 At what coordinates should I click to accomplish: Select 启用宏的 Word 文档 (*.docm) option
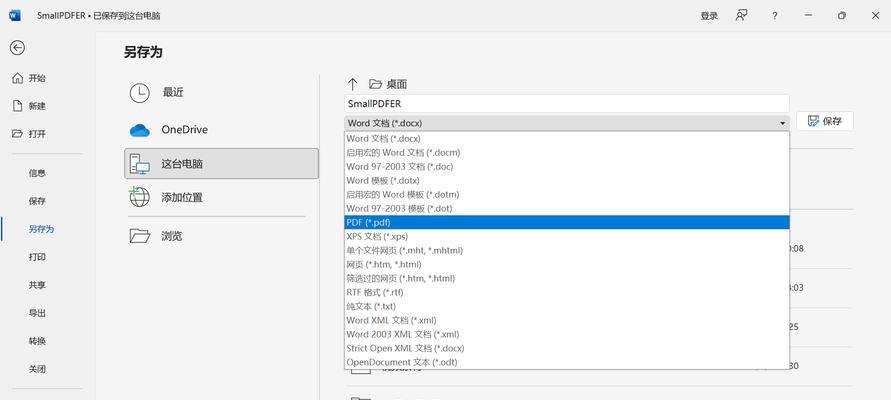(567, 152)
